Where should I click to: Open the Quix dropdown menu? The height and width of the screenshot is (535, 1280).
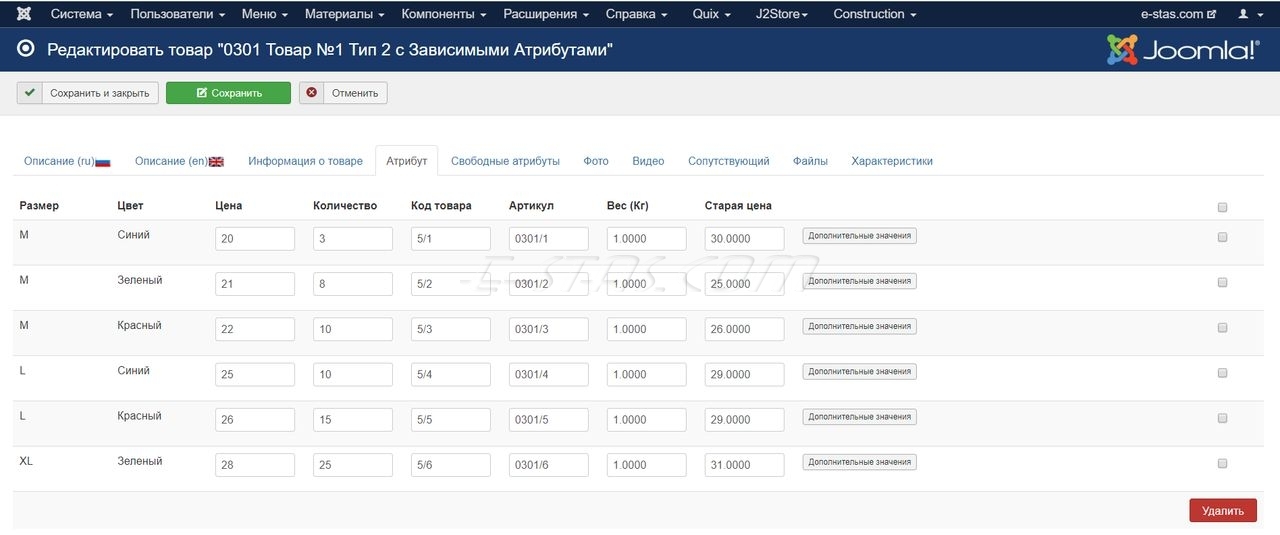coord(711,14)
